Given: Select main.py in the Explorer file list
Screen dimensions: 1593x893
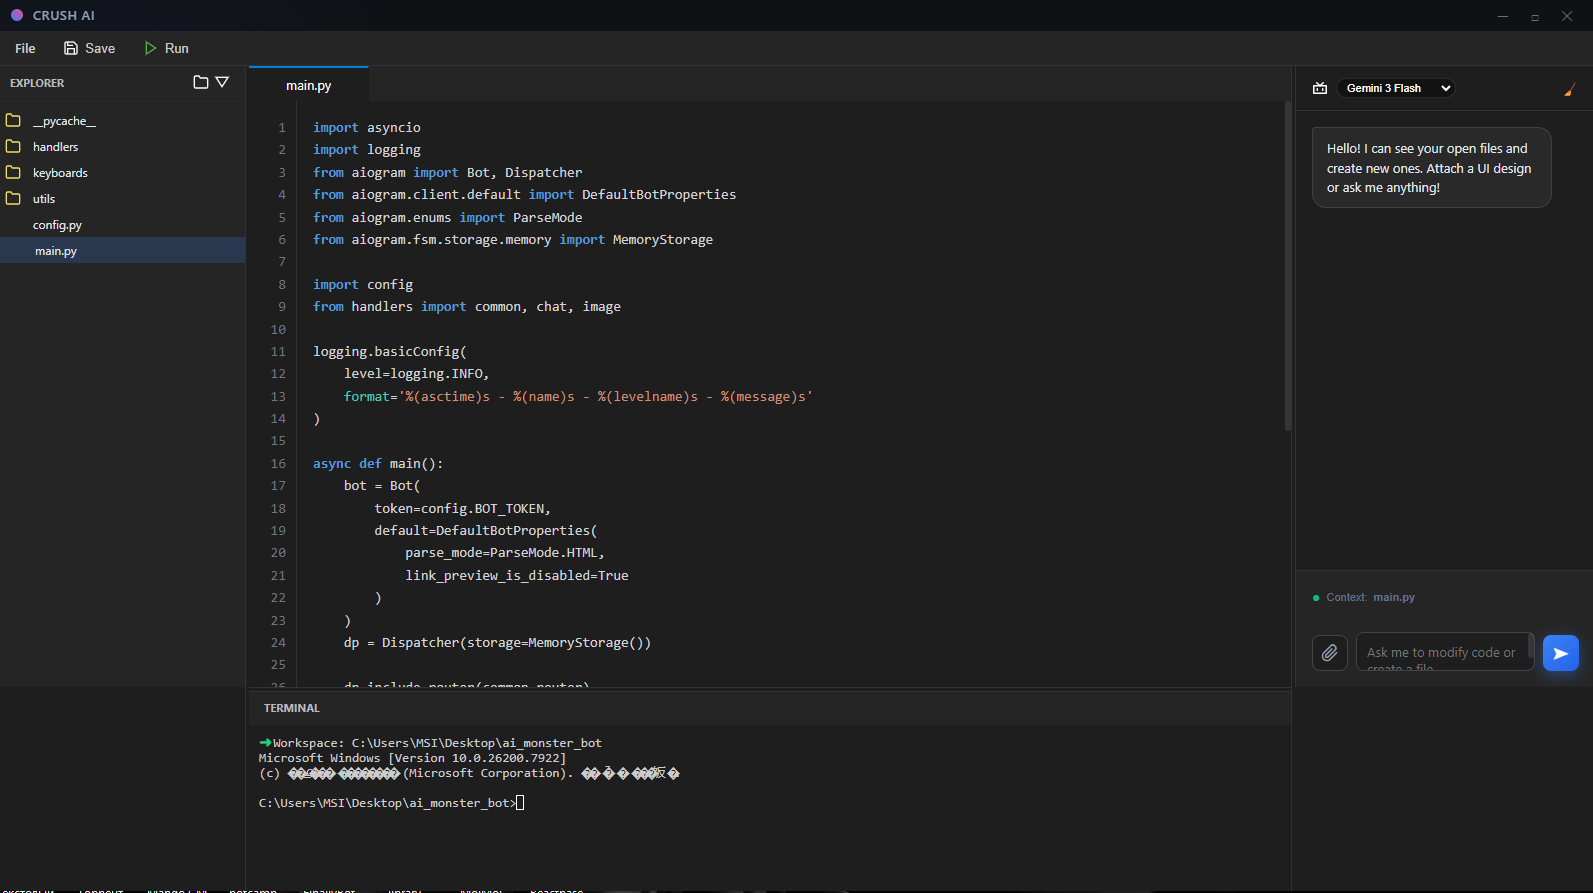Looking at the screenshot, I should click(x=56, y=251).
